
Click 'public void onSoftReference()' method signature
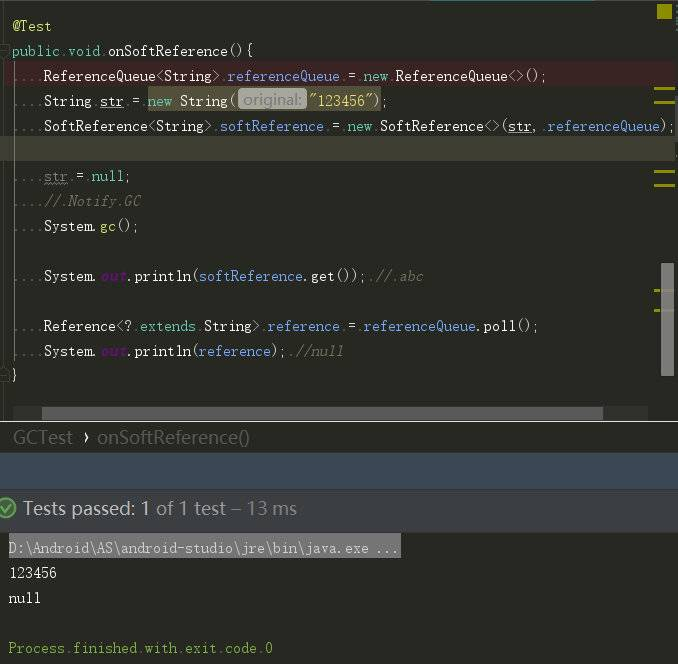click(132, 51)
